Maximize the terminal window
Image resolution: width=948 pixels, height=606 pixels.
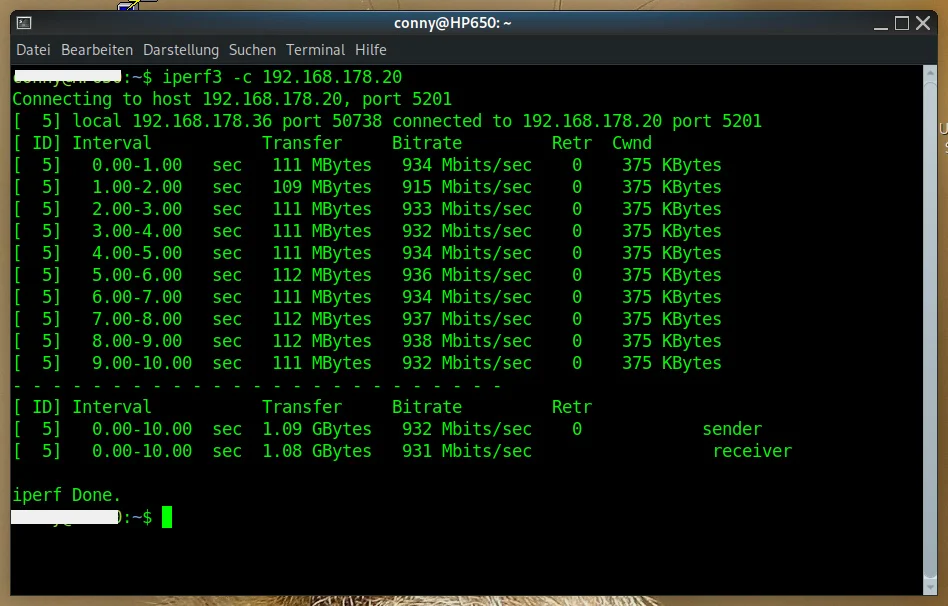pyautogui.click(x=902, y=24)
